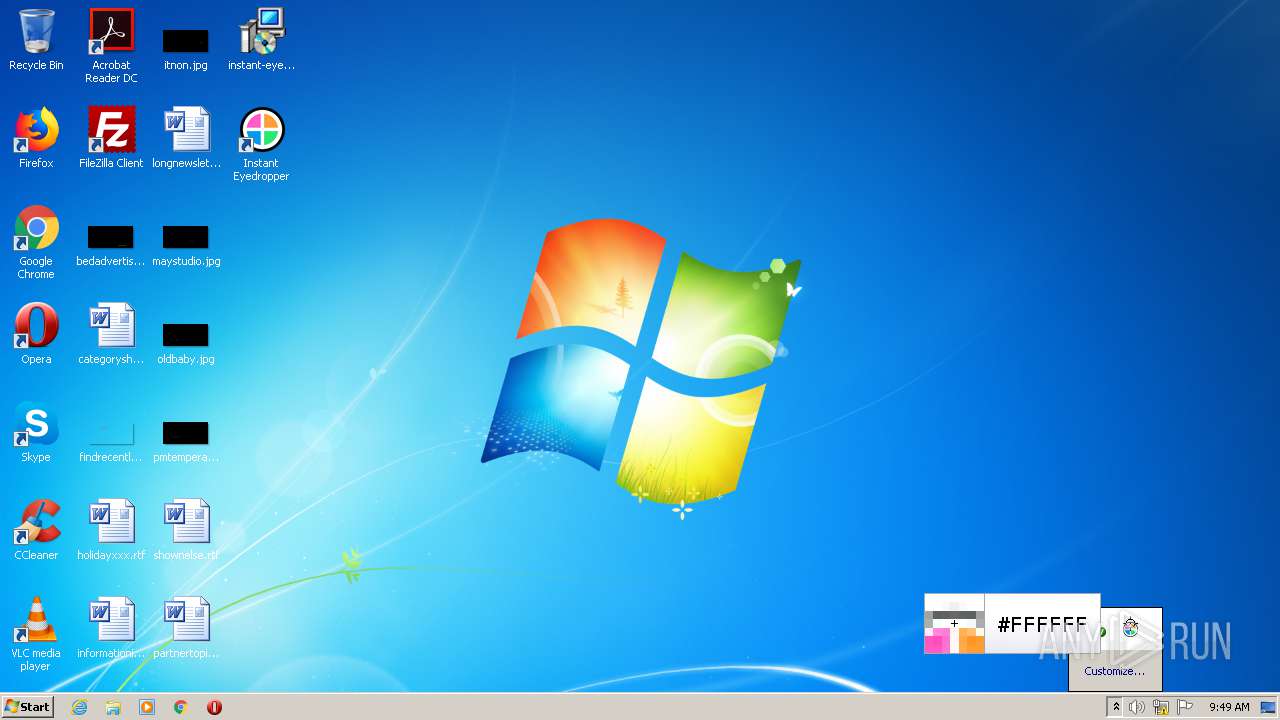Select the categorysh... Word document
This screenshot has width=1280, height=720.
[x=111, y=334]
